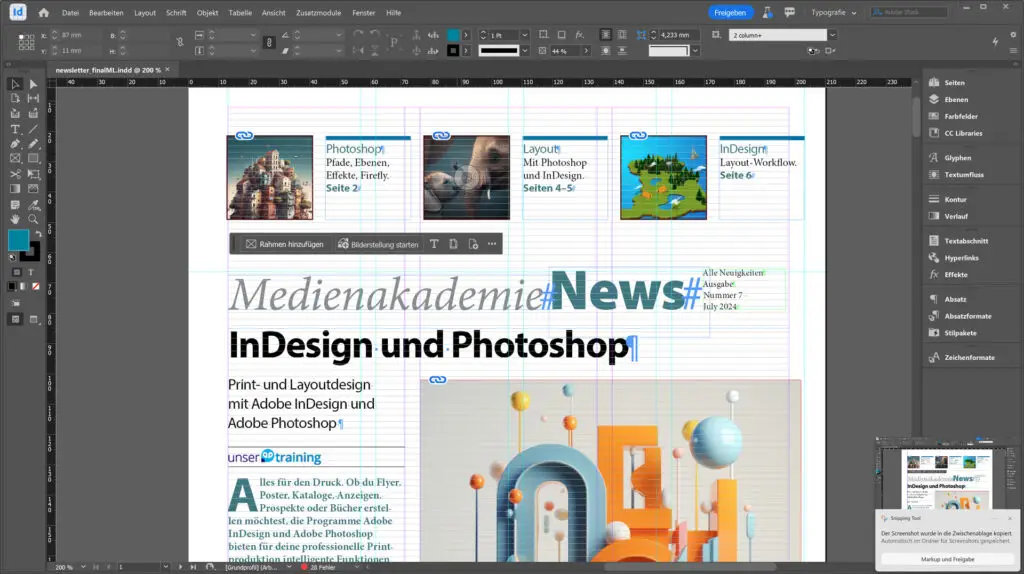
Task: Click the Home icon in the top bar
Action: point(44,12)
